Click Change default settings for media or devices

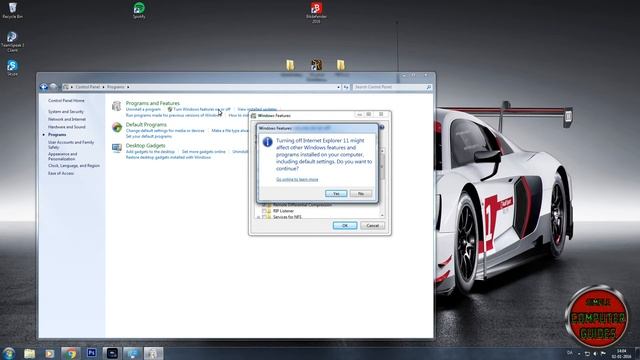(x=165, y=131)
